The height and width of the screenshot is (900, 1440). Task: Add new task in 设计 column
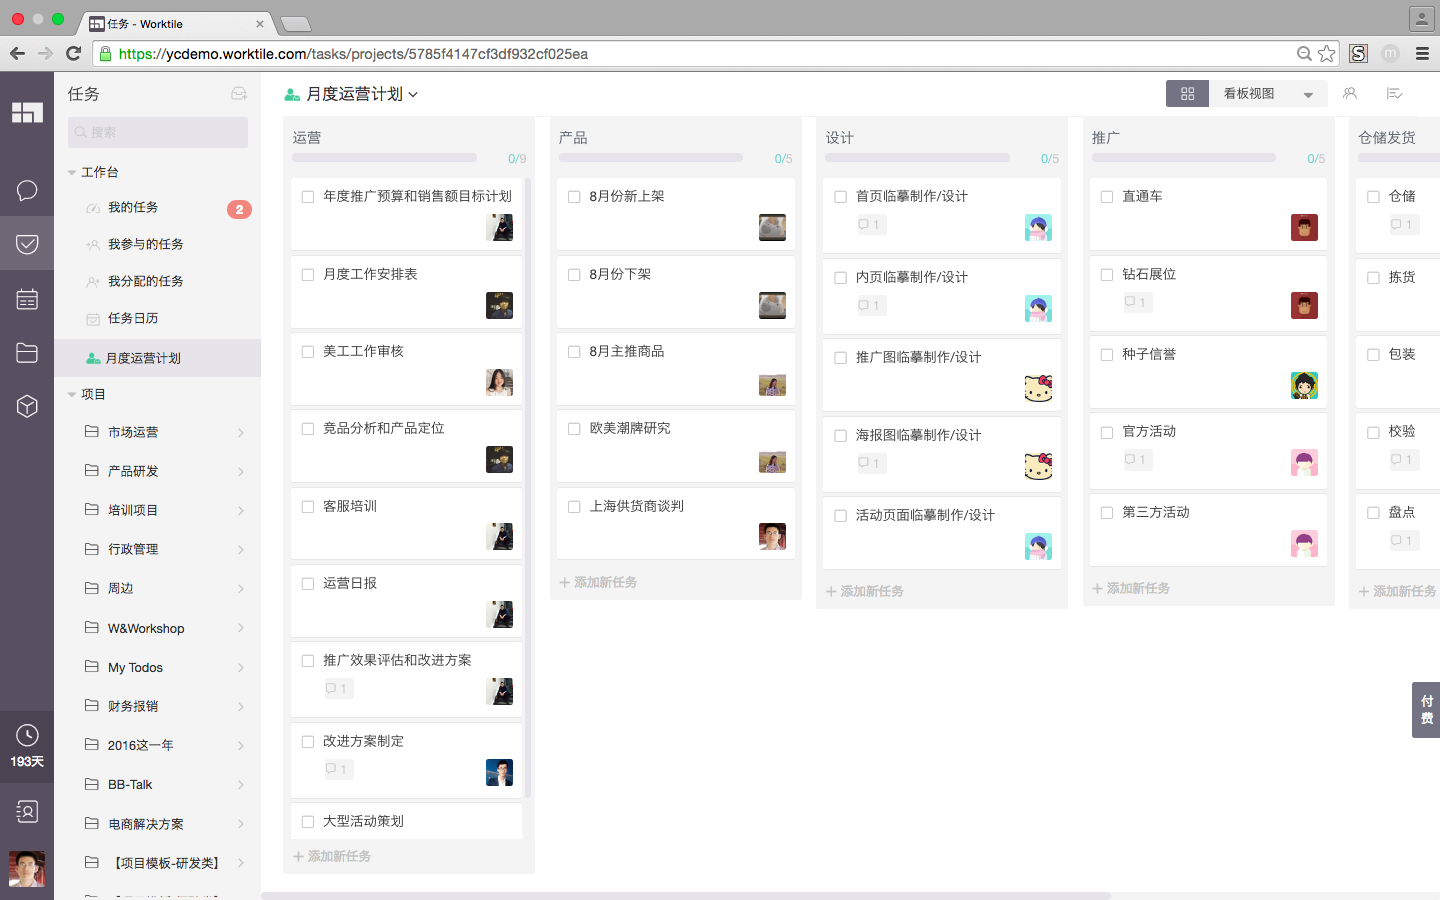pos(864,591)
